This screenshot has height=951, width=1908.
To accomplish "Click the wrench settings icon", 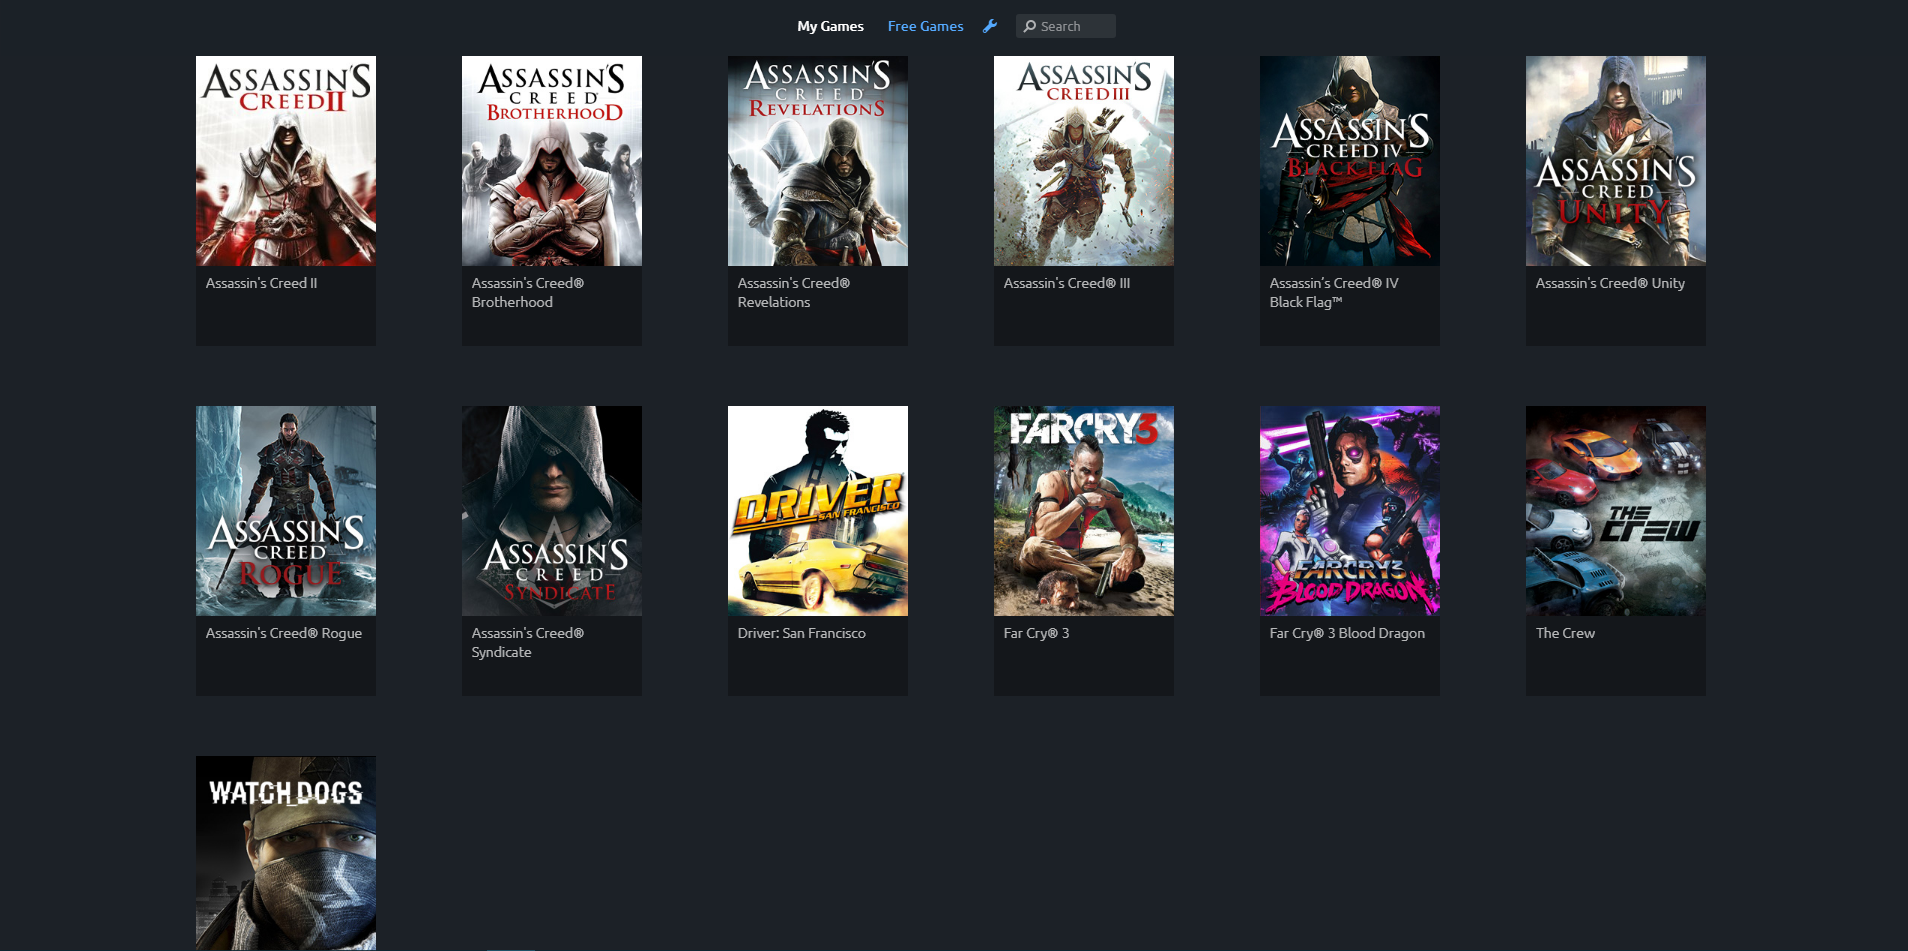I will click(990, 26).
